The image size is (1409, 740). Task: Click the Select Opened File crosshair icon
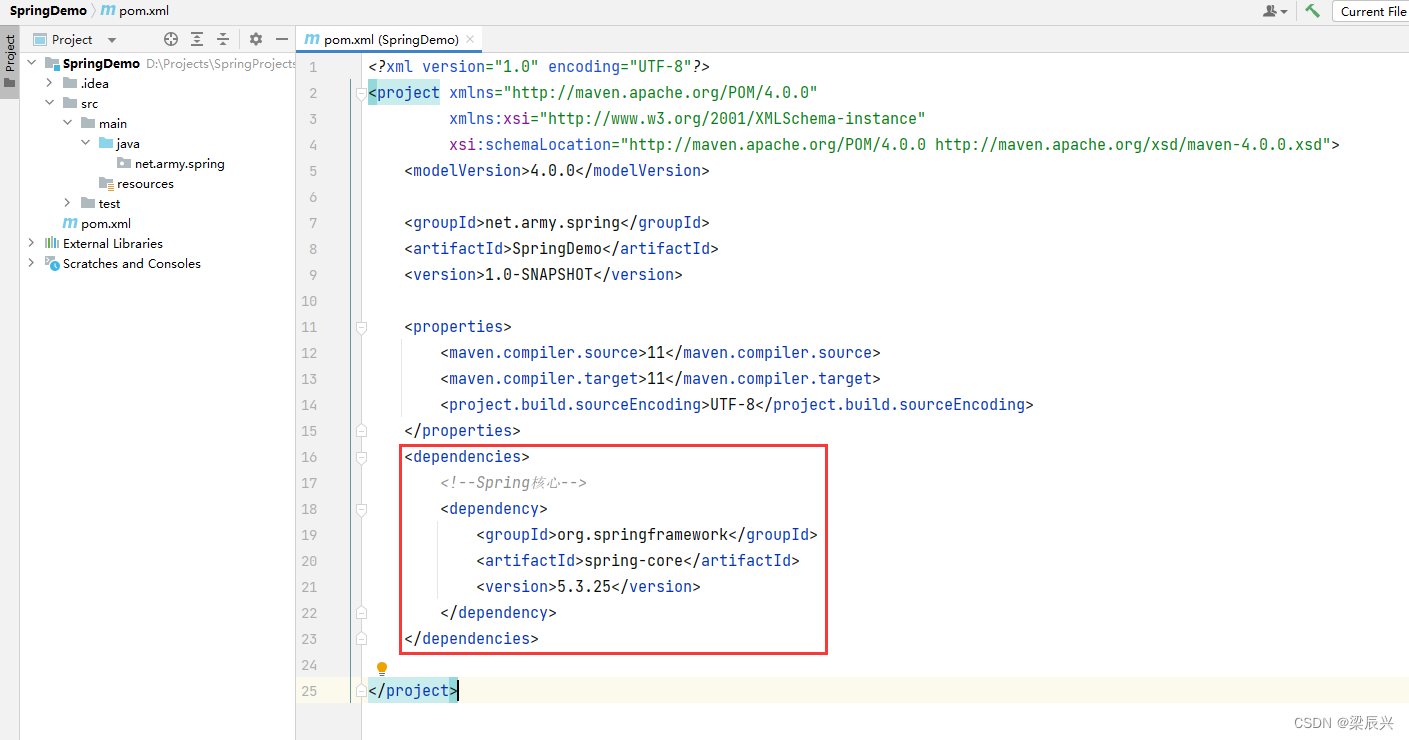pos(171,39)
